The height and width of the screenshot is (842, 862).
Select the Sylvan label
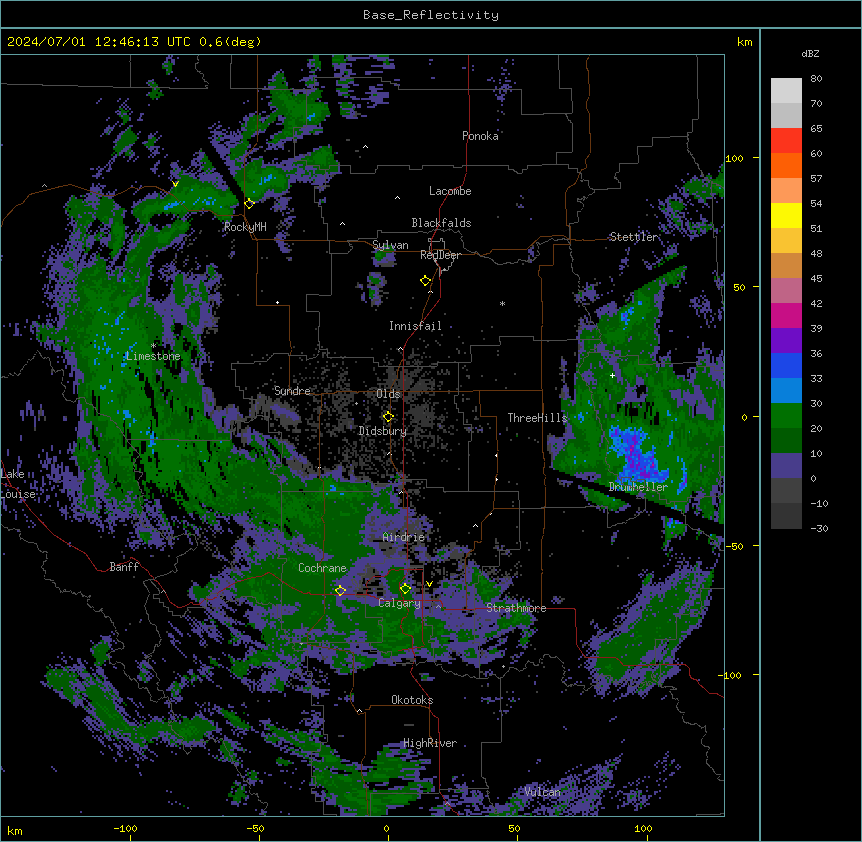click(390, 246)
